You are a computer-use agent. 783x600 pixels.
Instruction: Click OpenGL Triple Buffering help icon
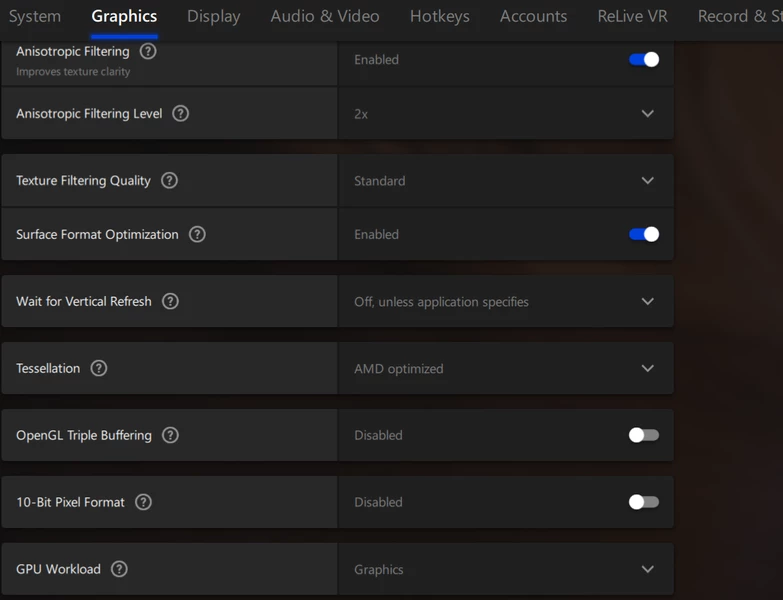170,436
